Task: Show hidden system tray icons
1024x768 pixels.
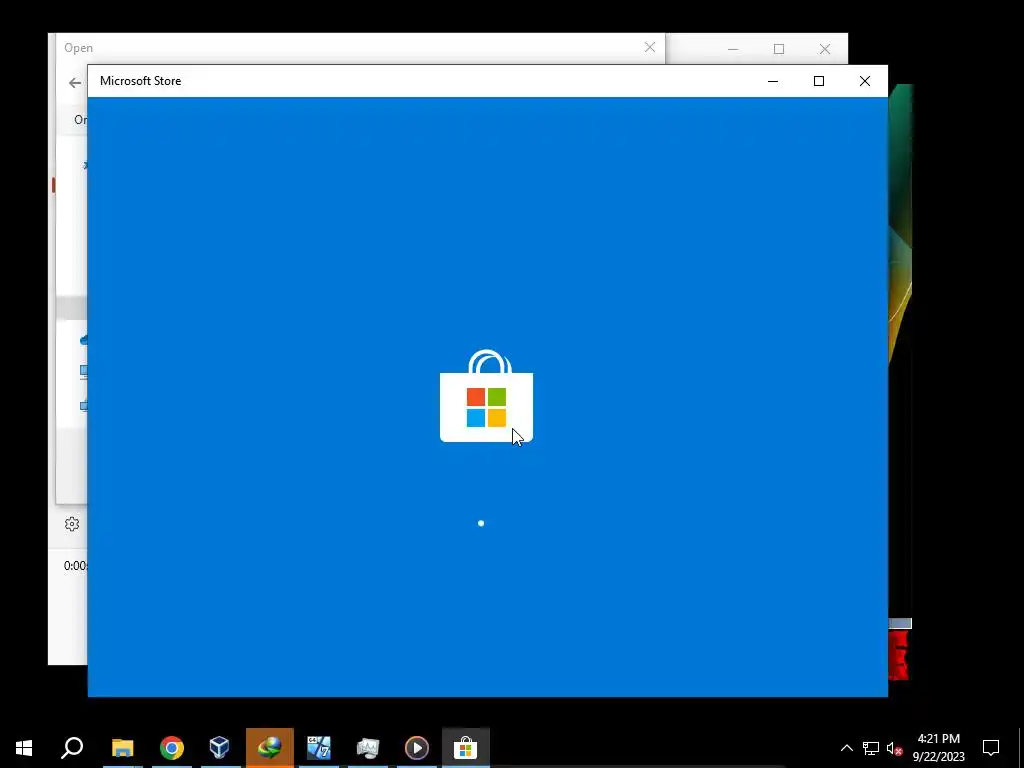Action: tap(846, 748)
